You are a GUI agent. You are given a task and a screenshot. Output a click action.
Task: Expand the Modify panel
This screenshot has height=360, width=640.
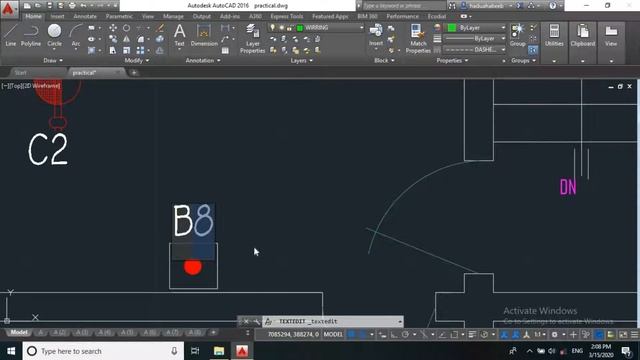tap(137, 60)
